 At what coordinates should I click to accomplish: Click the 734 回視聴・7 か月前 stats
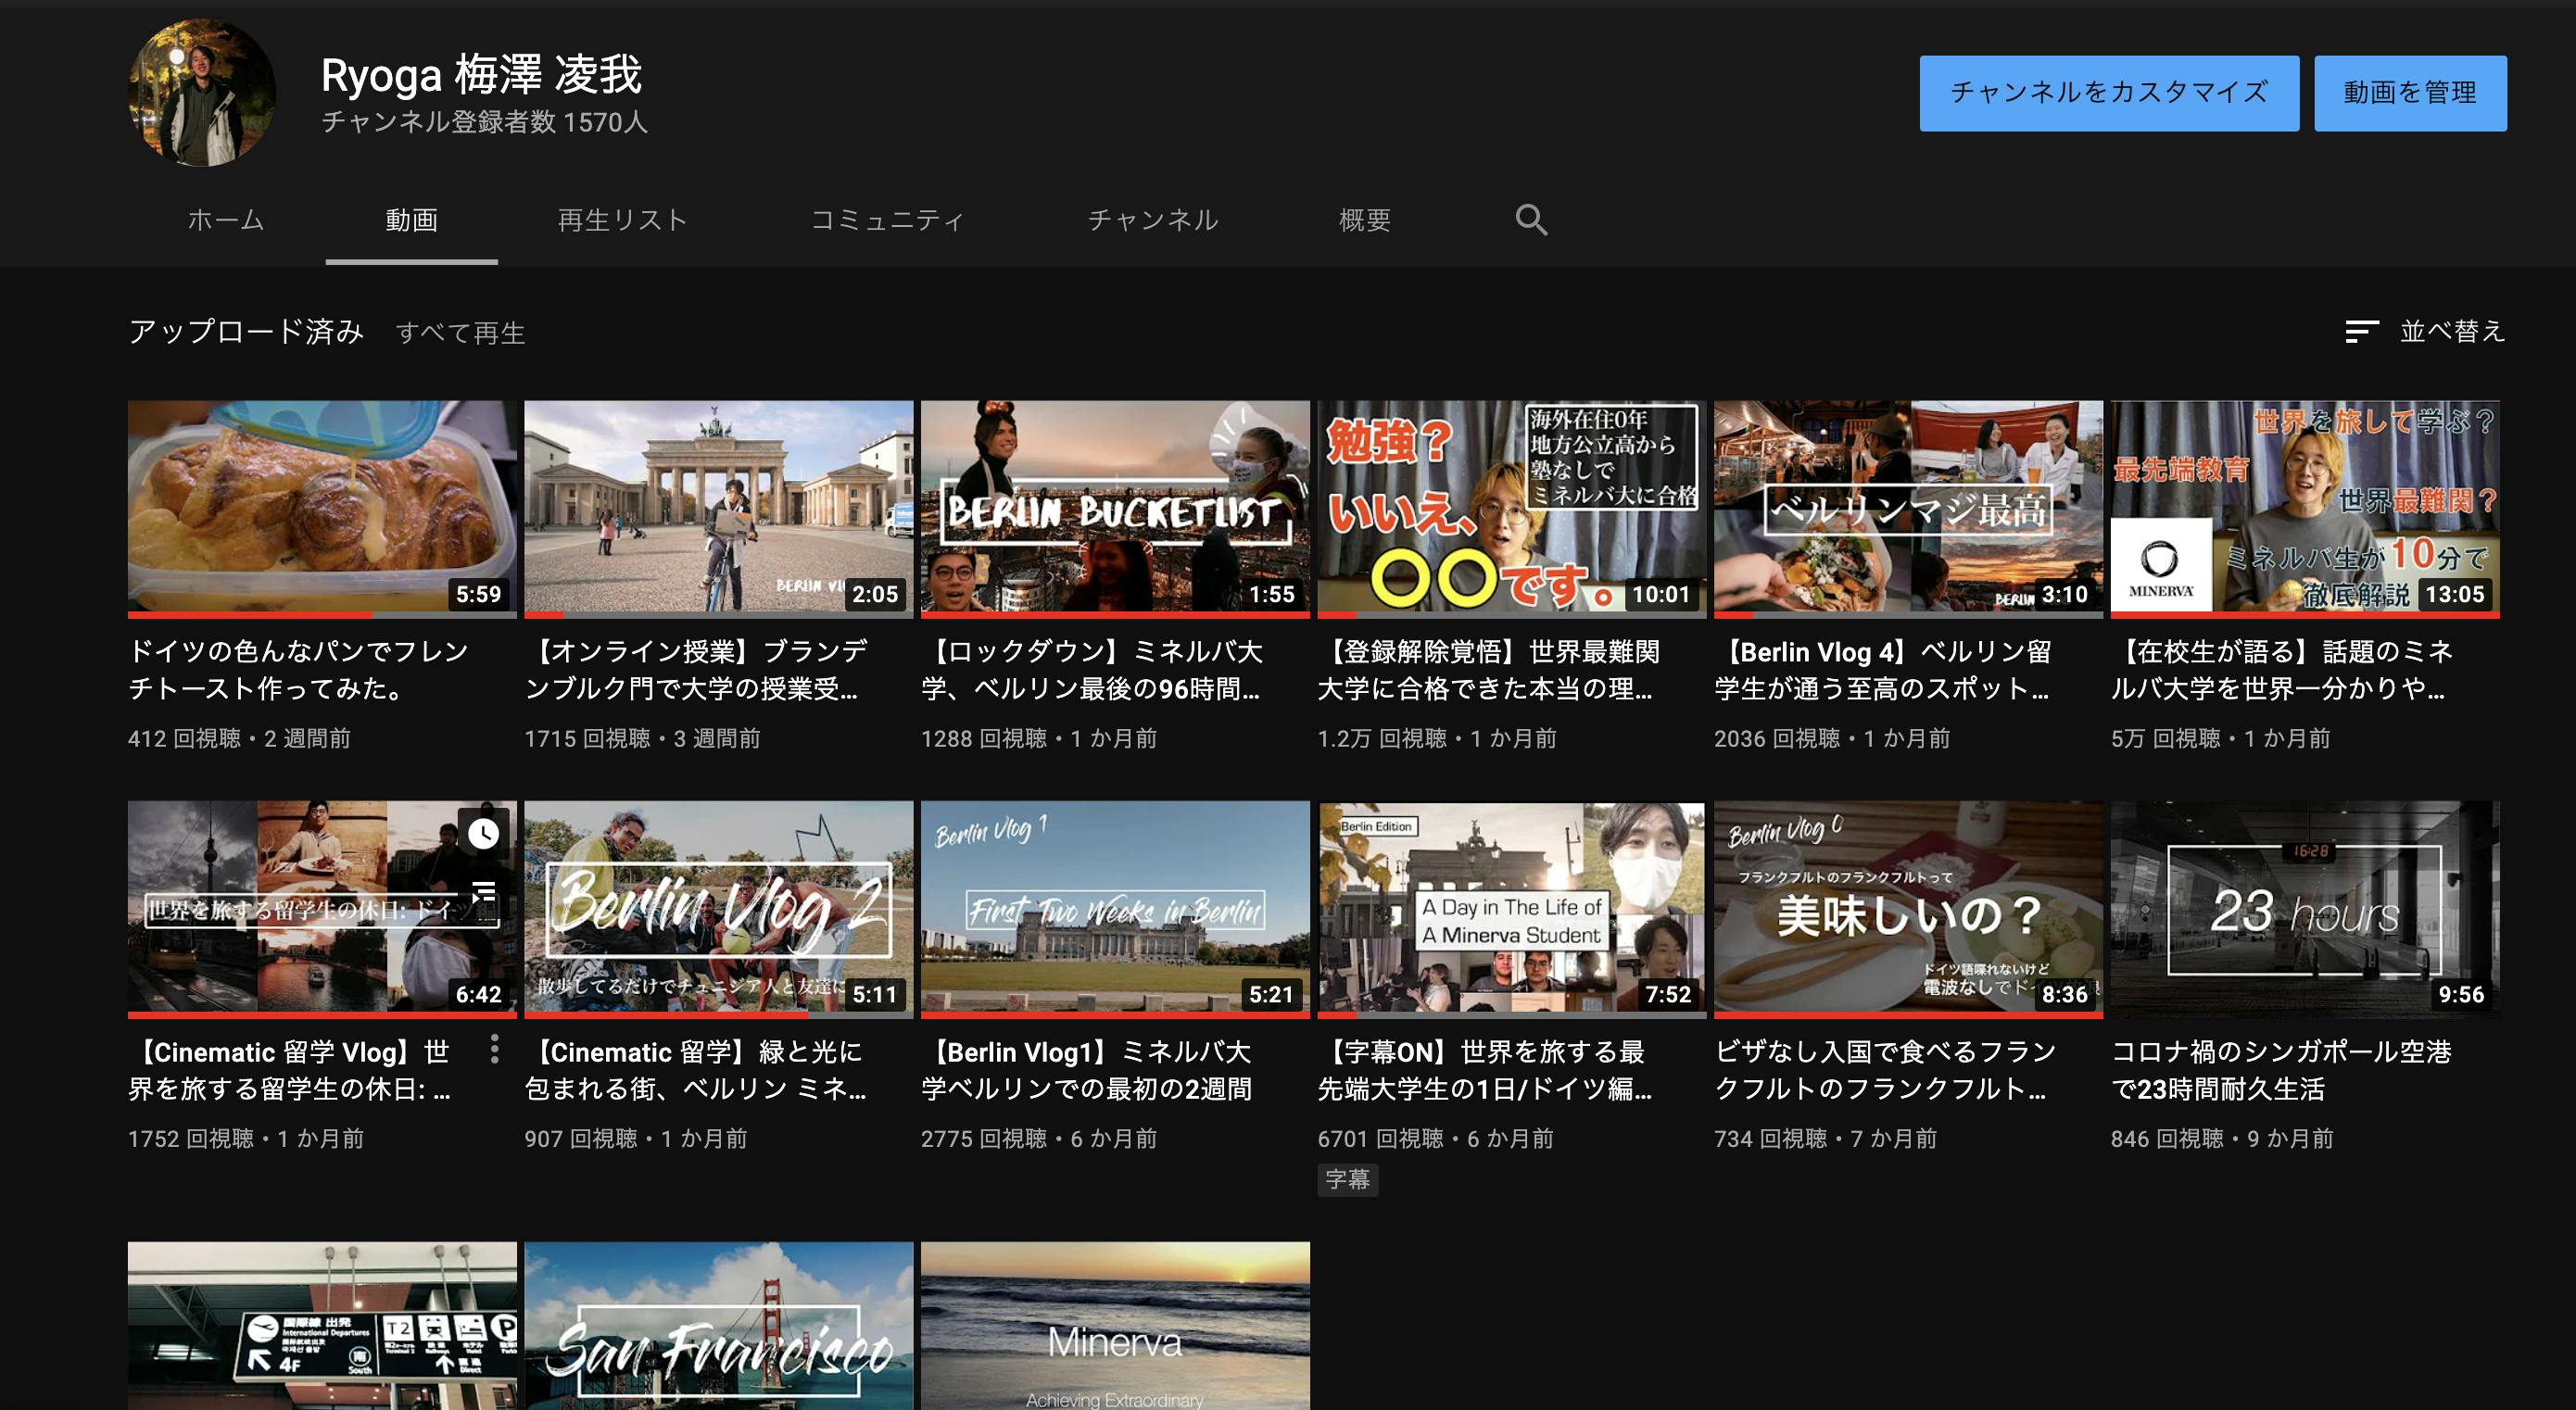[1825, 1138]
